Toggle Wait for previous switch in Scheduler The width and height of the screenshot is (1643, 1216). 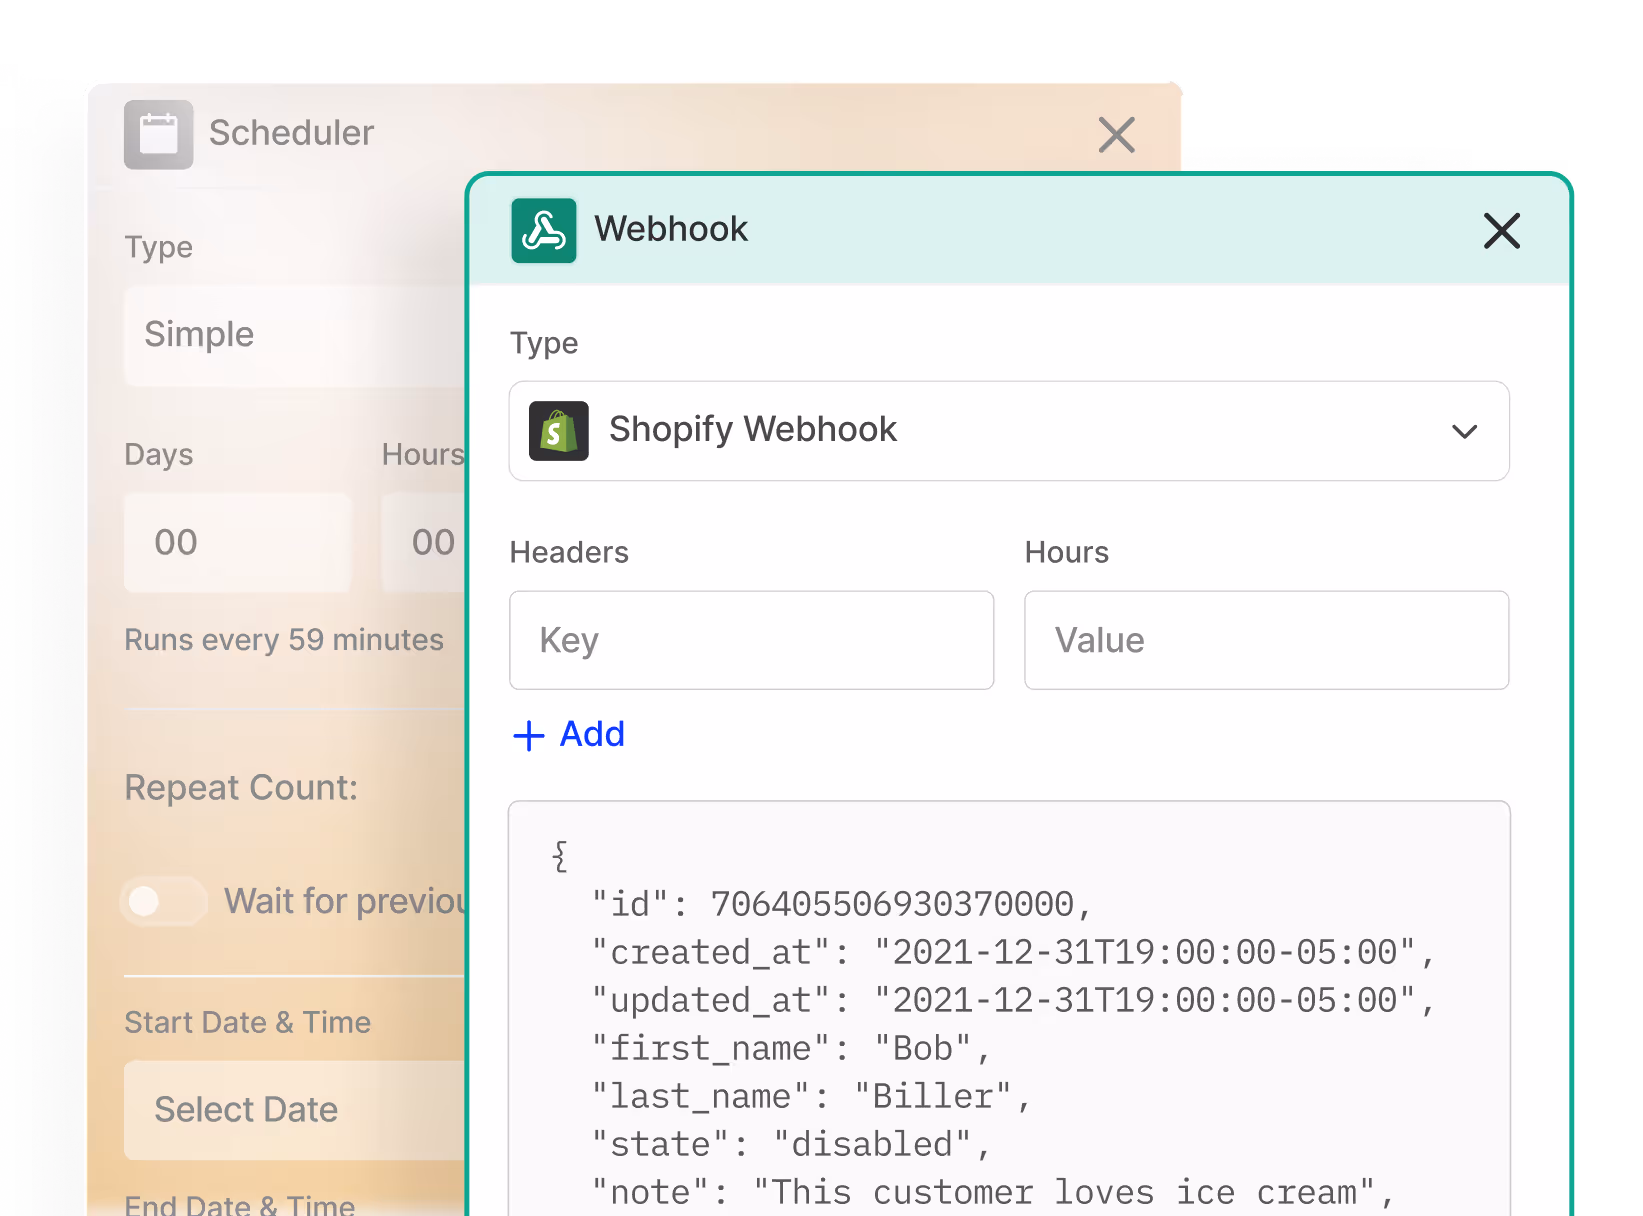pos(164,901)
